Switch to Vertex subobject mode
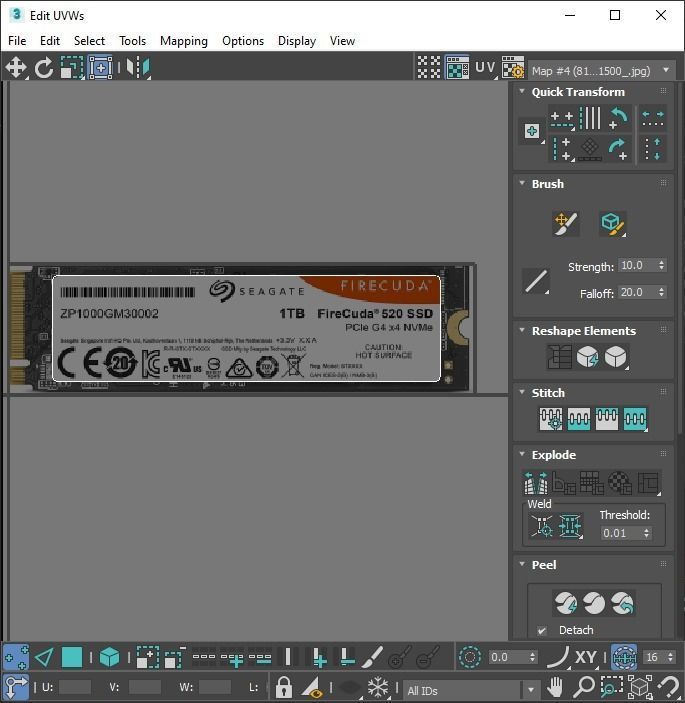 point(16,657)
